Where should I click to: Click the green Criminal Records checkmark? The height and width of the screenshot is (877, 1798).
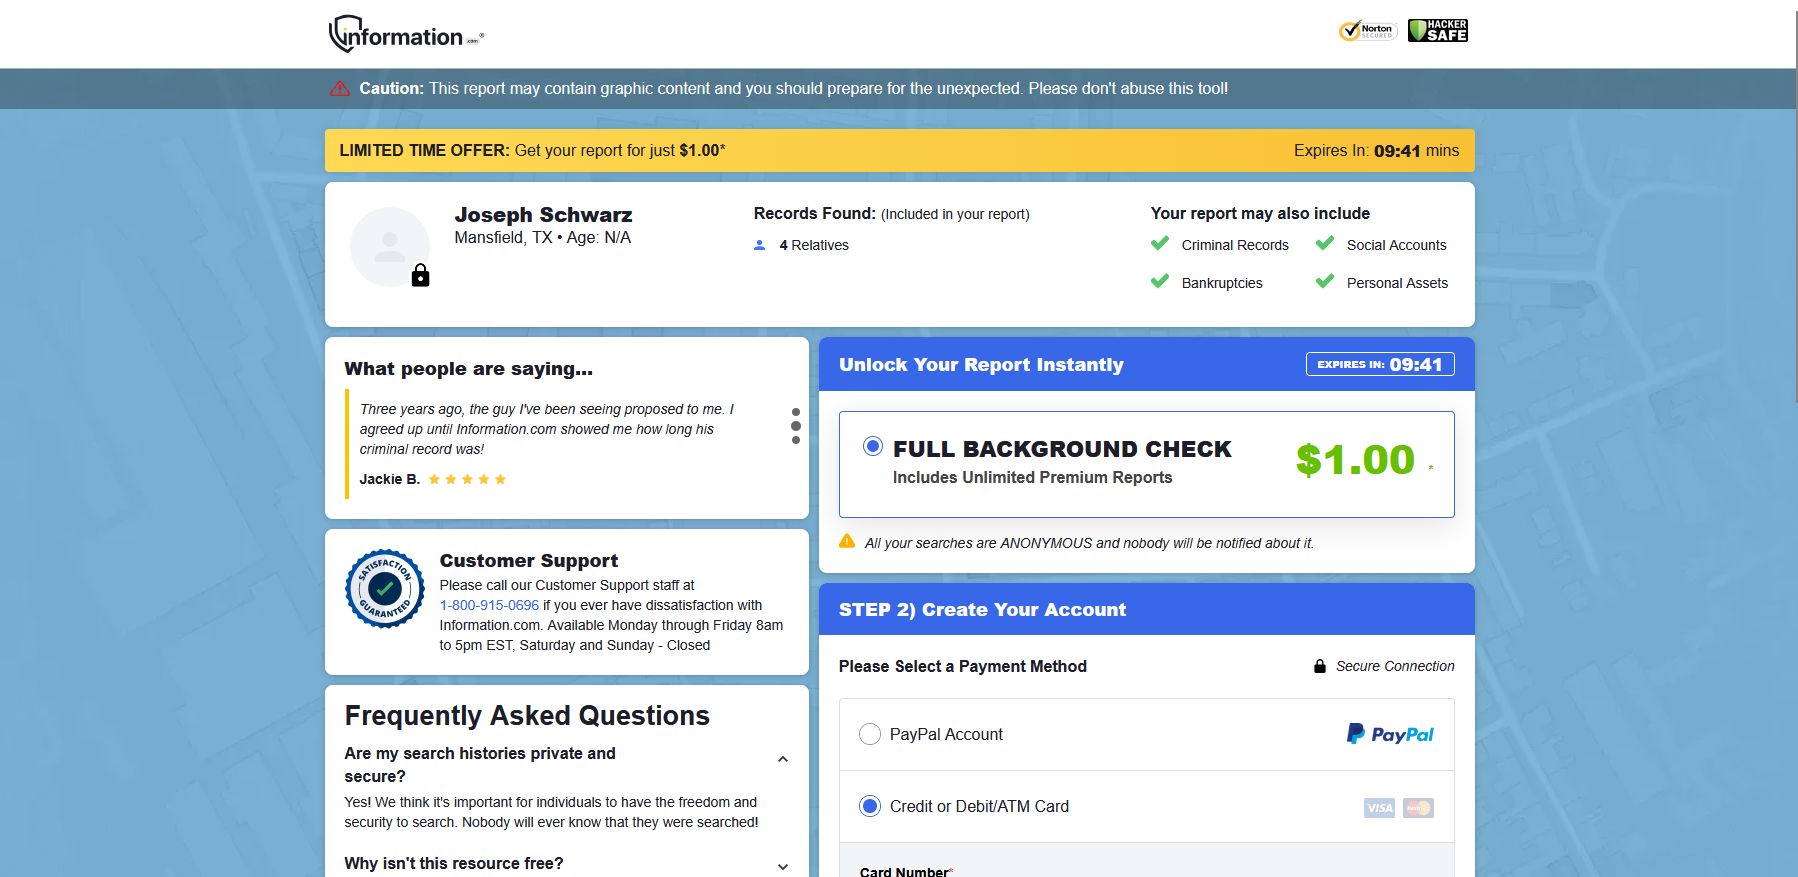pos(1160,243)
